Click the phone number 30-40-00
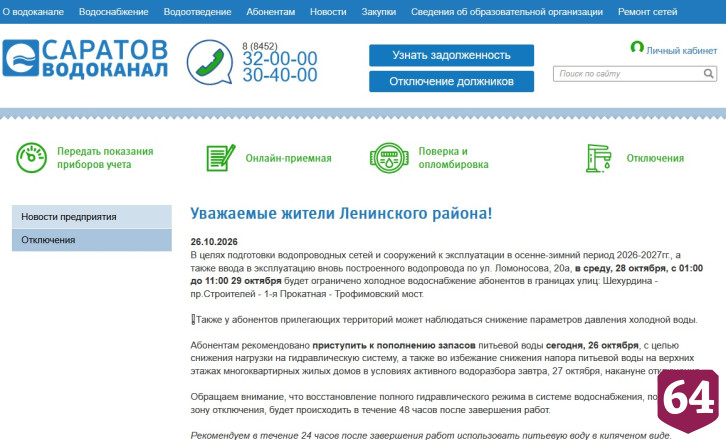 pyautogui.click(x=280, y=75)
